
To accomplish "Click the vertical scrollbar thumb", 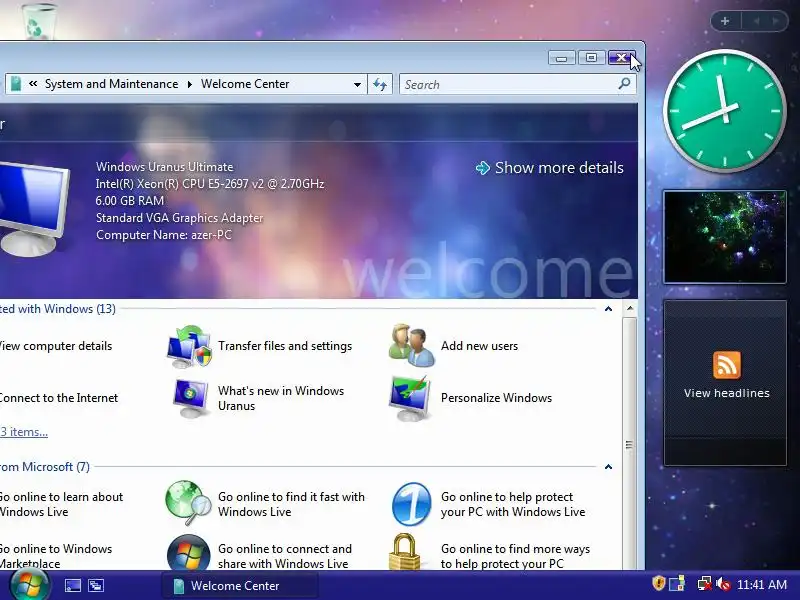I will tap(629, 444).
